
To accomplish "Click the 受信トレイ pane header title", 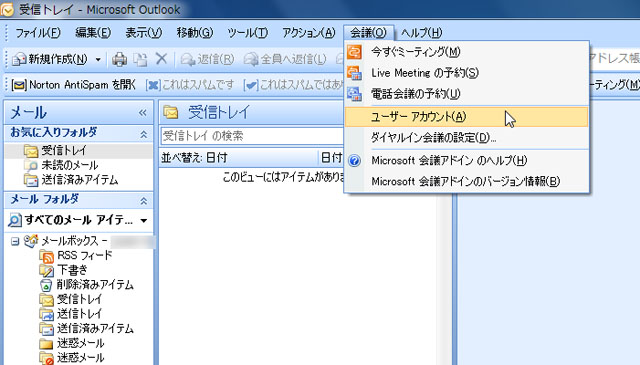I will tap(219, 112).
